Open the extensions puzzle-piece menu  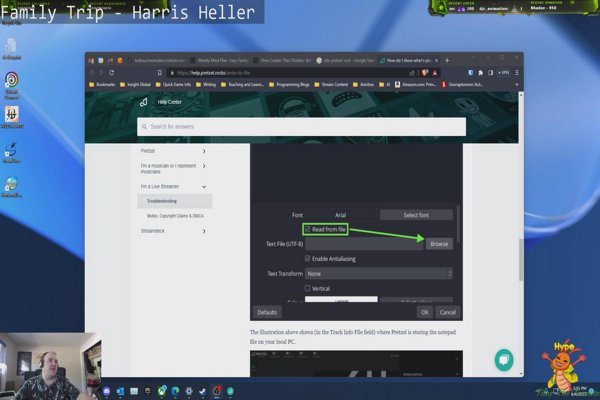click(x=481, y=72)
